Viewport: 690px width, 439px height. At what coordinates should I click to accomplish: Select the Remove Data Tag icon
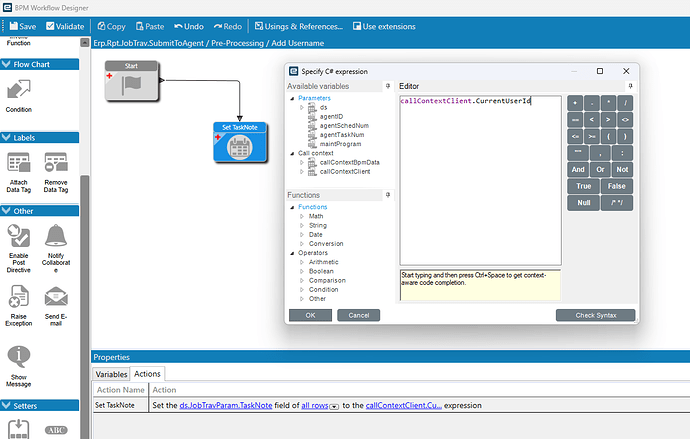pos(56,164)
